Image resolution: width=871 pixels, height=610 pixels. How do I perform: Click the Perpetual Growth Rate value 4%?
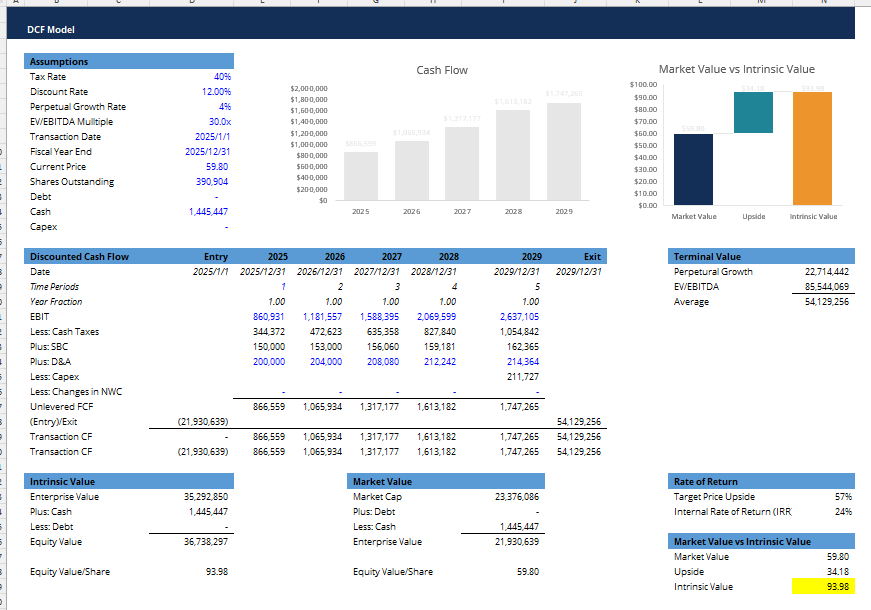tap(224, 107)
